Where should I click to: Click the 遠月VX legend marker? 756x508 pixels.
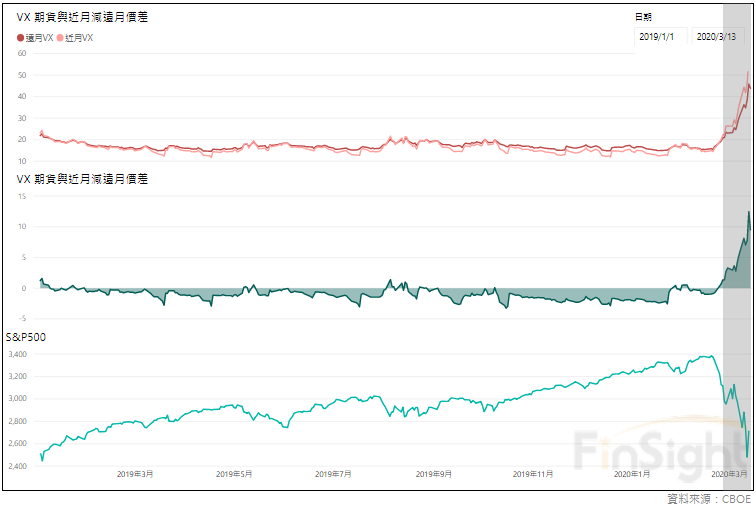(x=21, y=37)
